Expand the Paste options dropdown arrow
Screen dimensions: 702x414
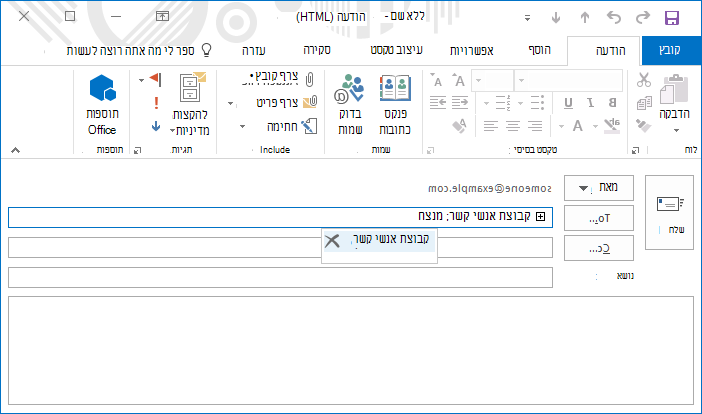click(676, 130)
